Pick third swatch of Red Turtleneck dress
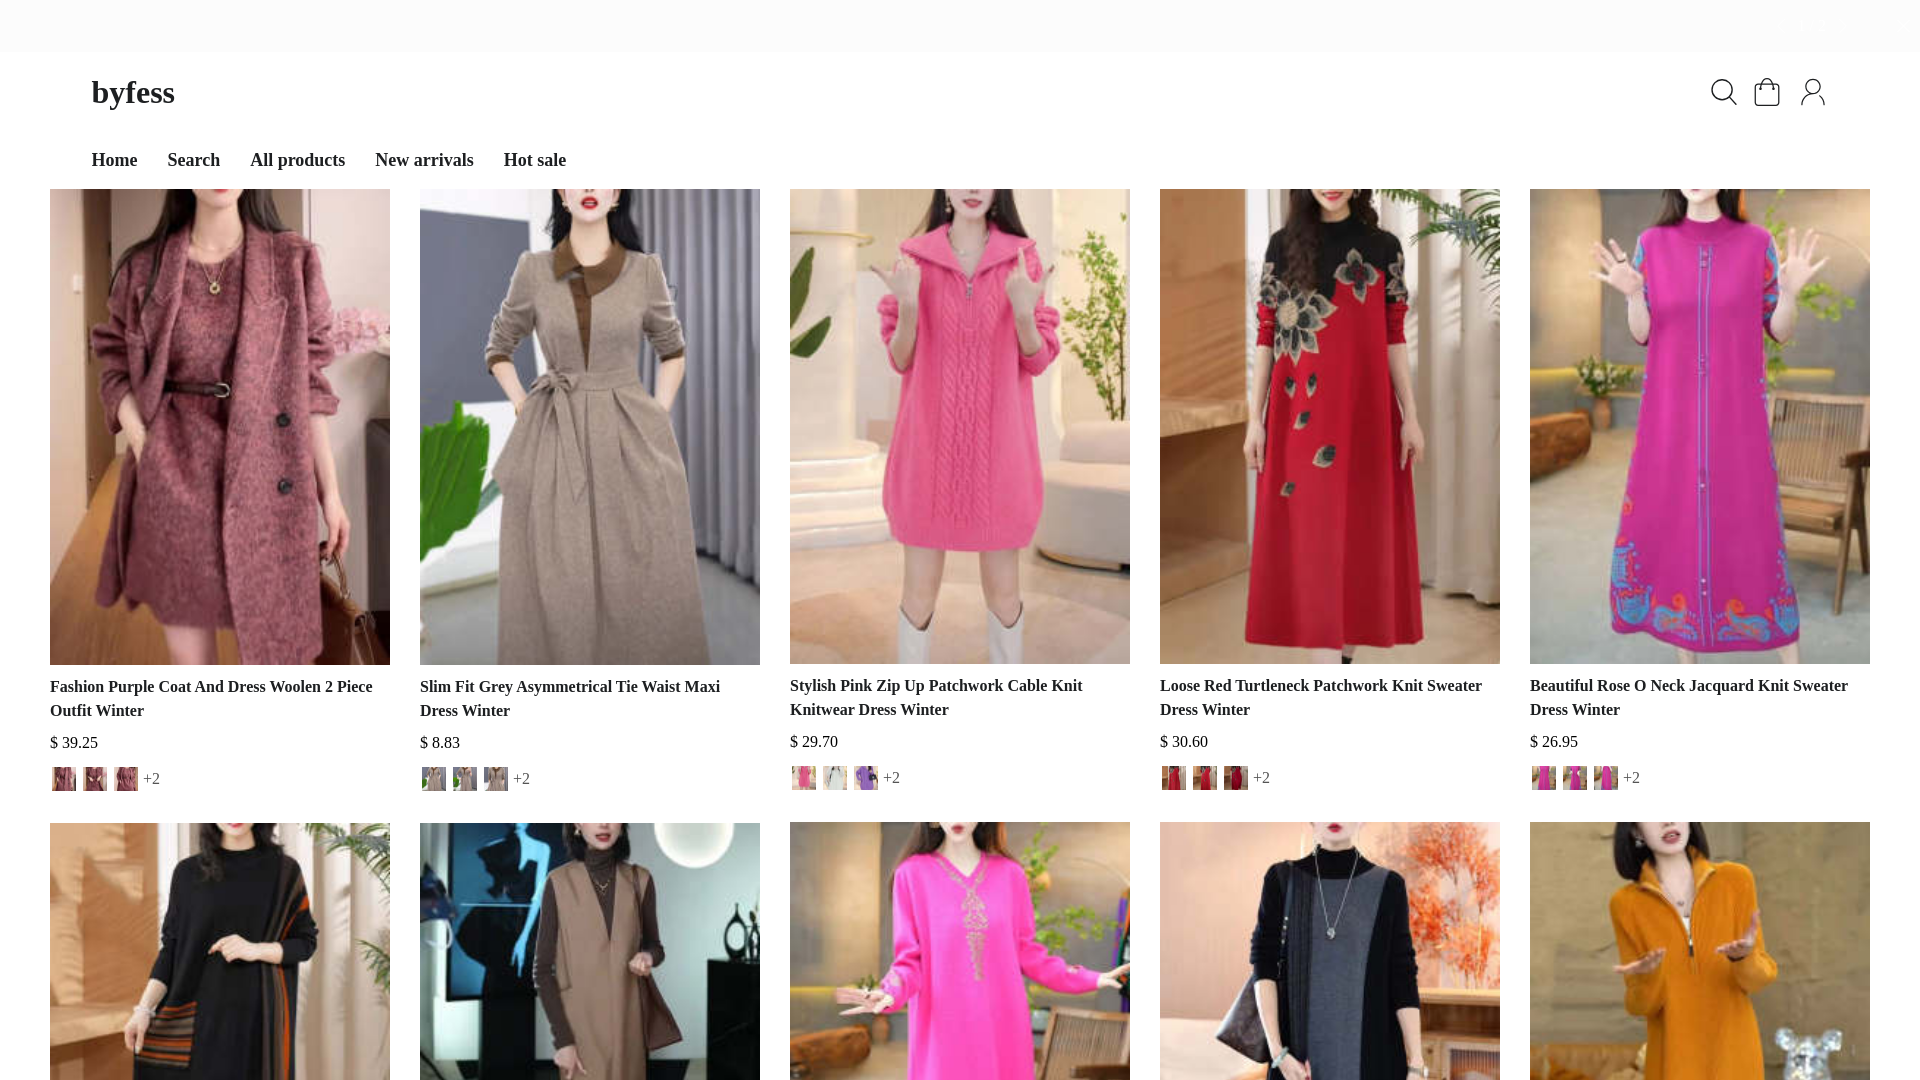Viewport: 1920px width, 1080px height. (1236, 778)
